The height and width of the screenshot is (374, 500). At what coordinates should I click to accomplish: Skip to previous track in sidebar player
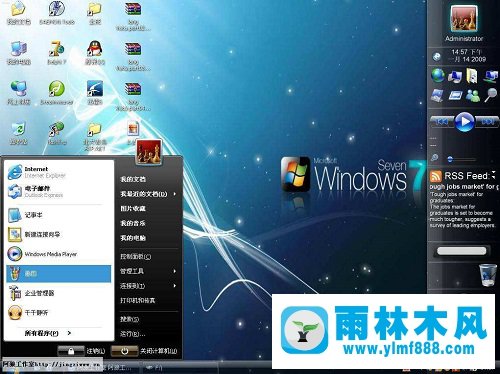pos(442,122)
